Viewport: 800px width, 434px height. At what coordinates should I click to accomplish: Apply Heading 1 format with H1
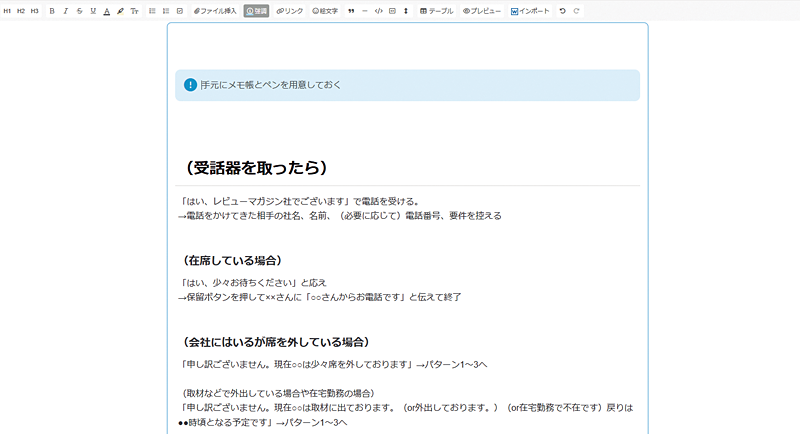(8, 11)
